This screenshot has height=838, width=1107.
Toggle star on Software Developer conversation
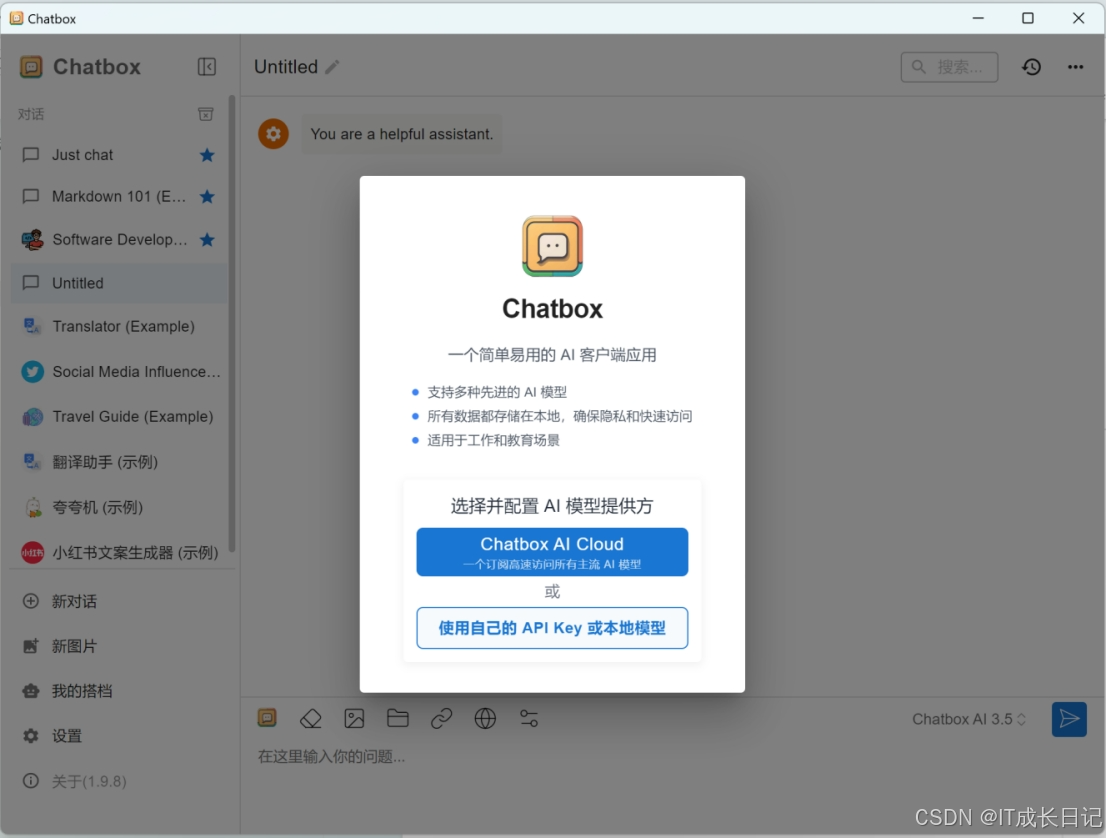207,239
